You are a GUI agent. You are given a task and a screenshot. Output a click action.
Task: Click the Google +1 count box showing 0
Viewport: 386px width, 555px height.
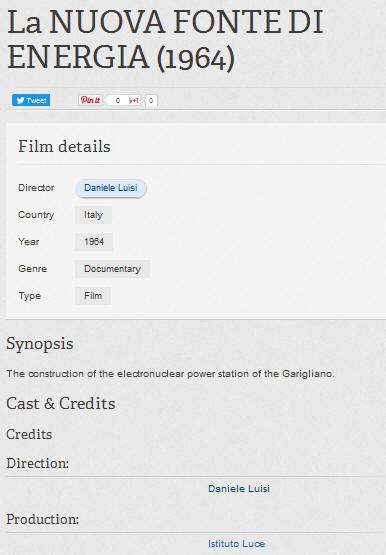pyautogui.click(x=151, y=101)
